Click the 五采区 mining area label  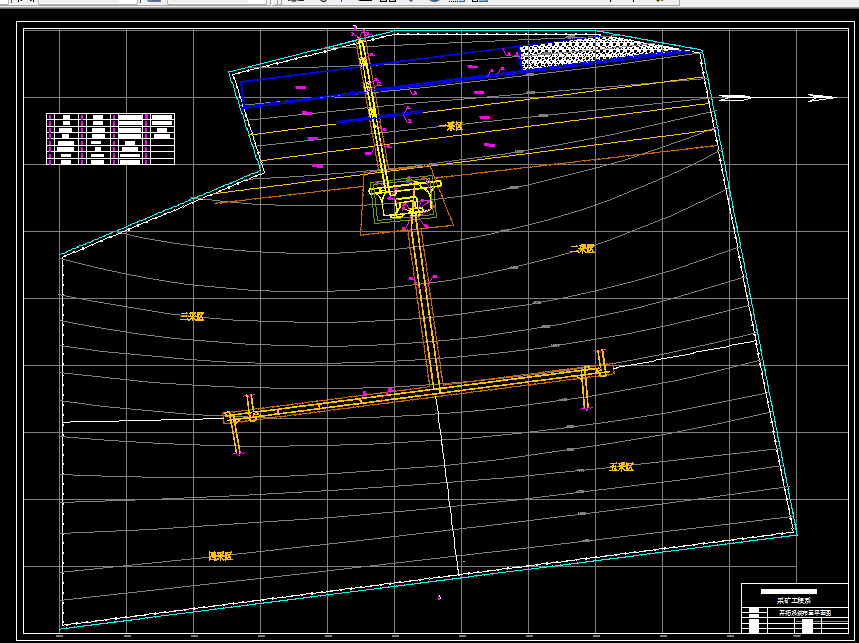pos(622,467)
